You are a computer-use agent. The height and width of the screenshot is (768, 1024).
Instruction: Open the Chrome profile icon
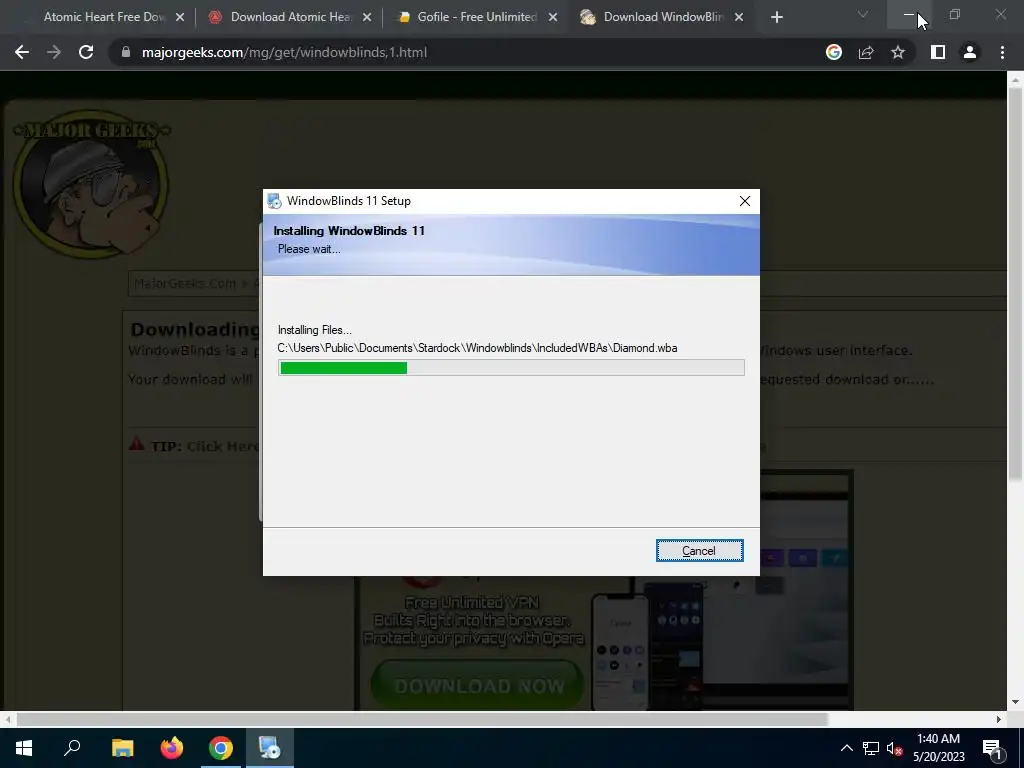tap(970, 52)
